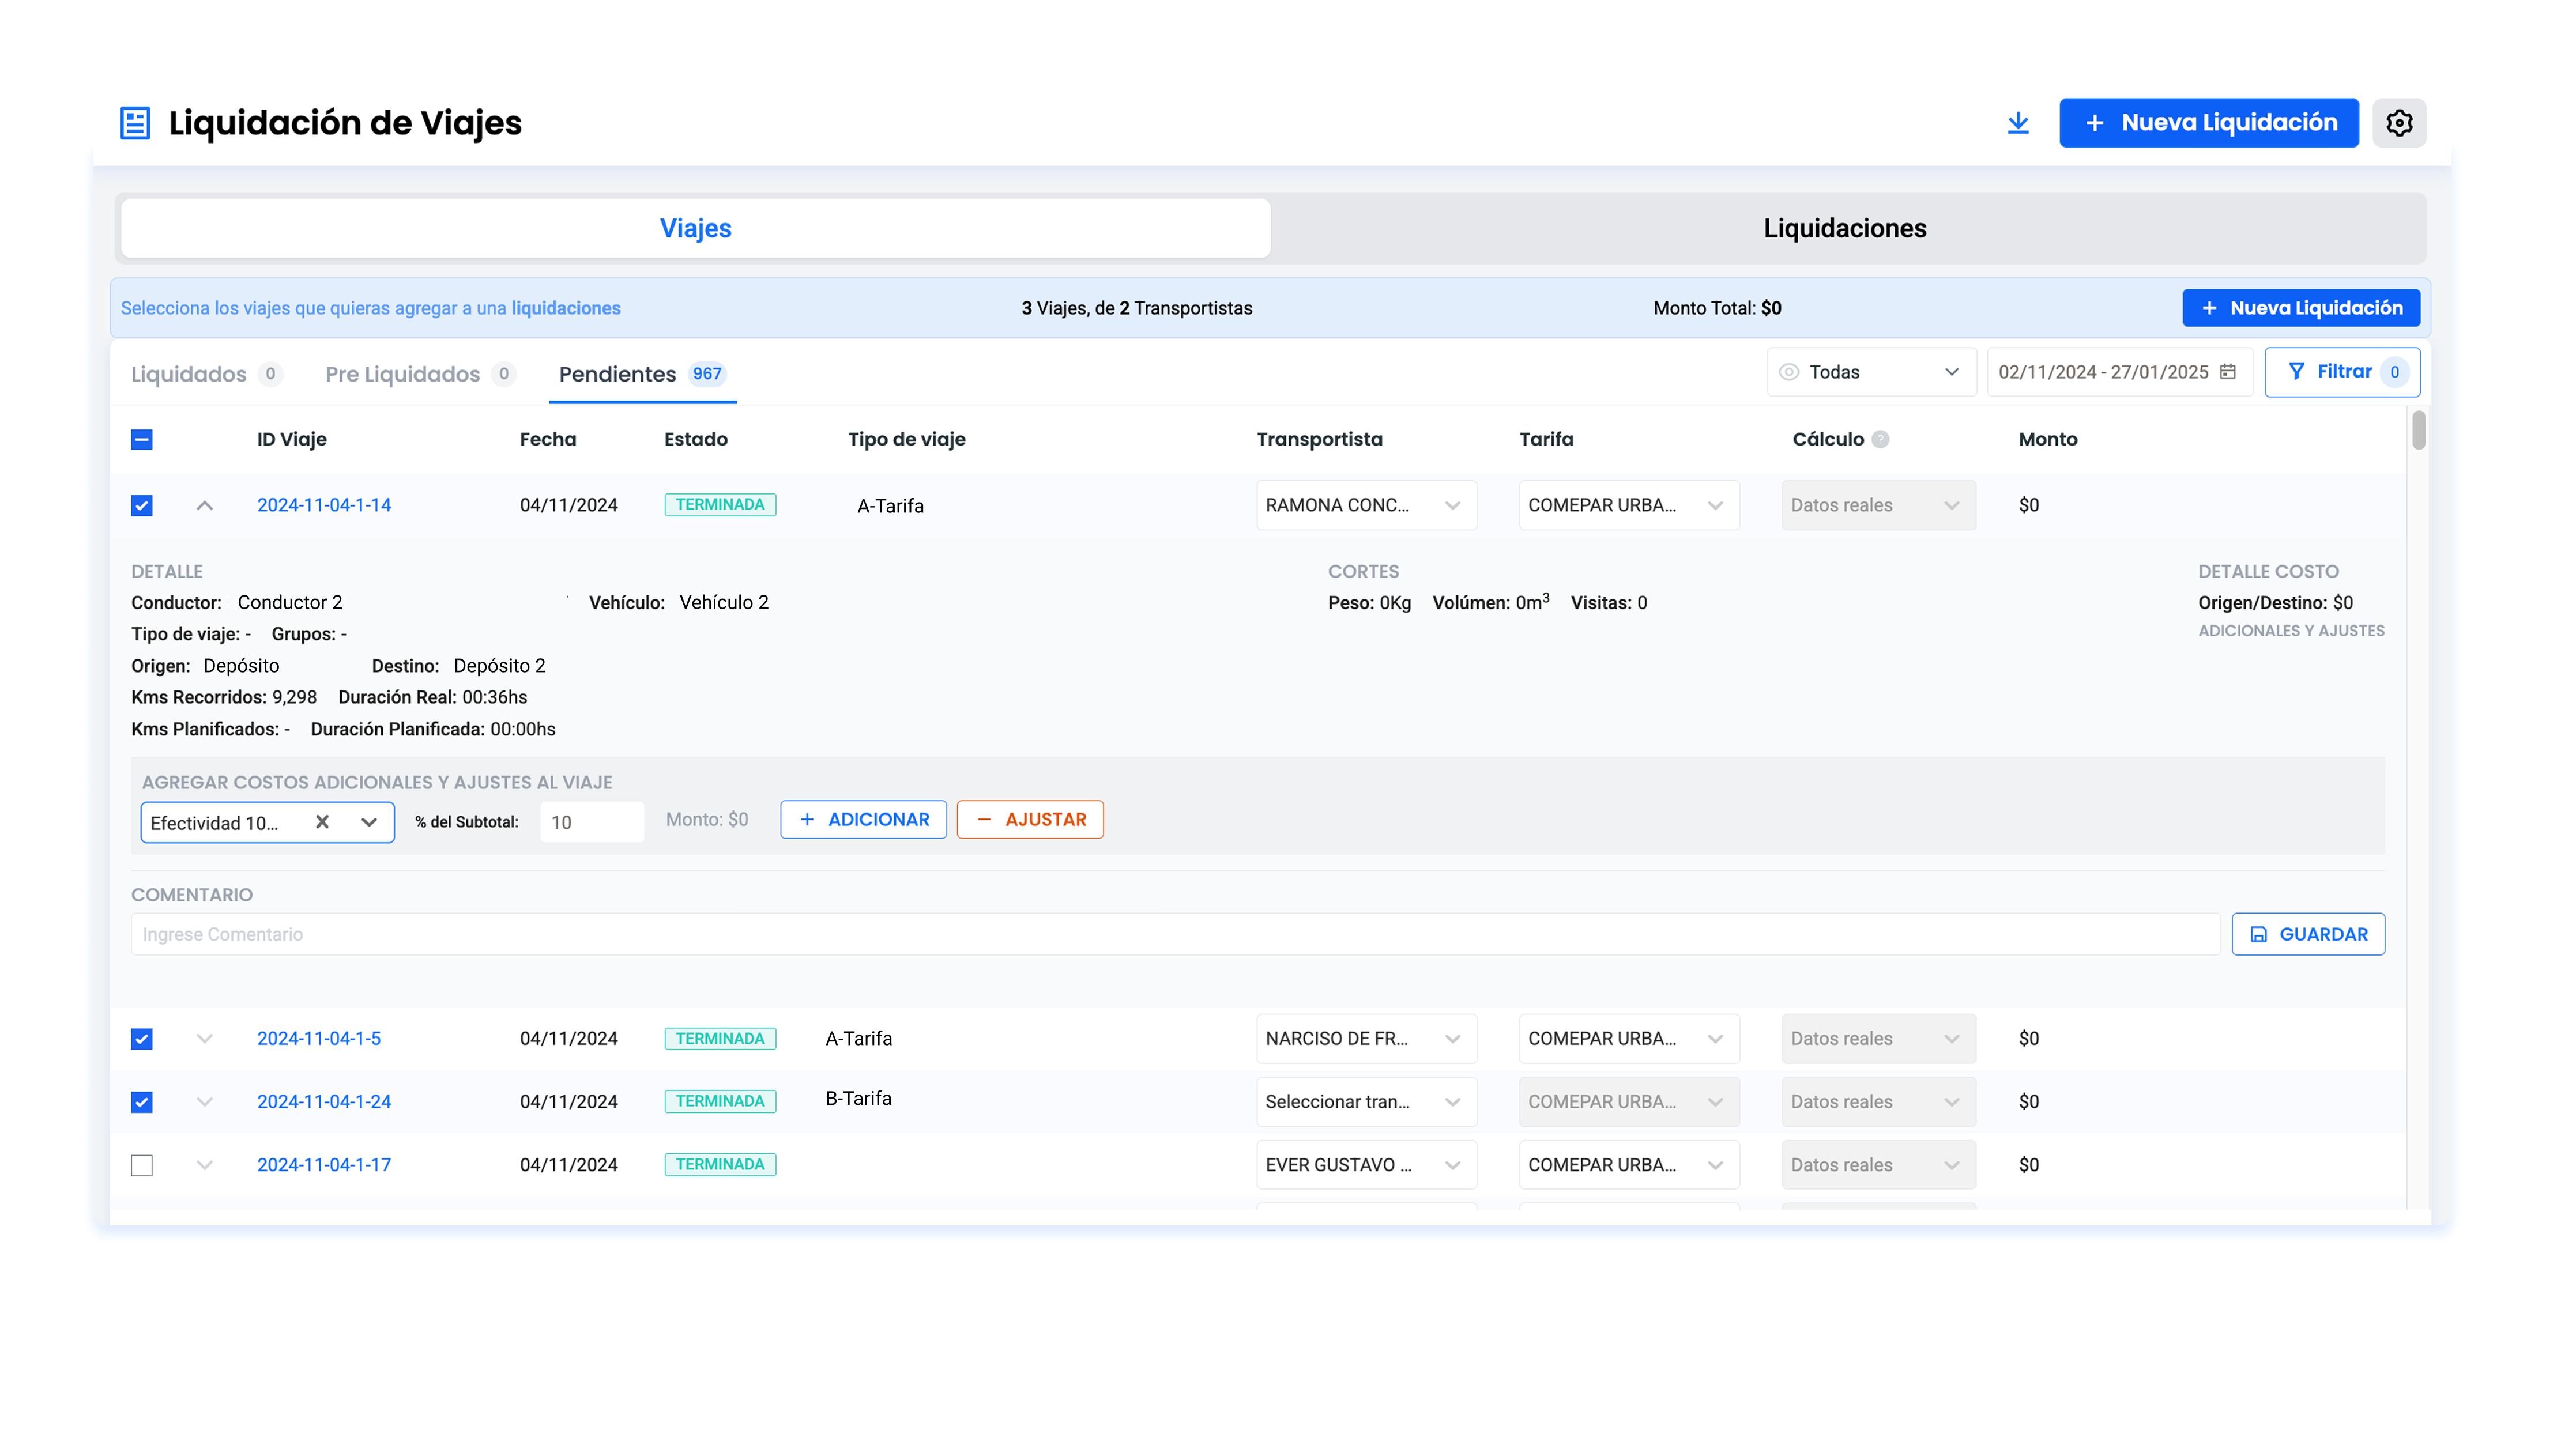Image resolution: width=2576 pixels, height=1434 pixels.
Task: Open the Todas visibility dropdown
Action: coord(1871,372)
